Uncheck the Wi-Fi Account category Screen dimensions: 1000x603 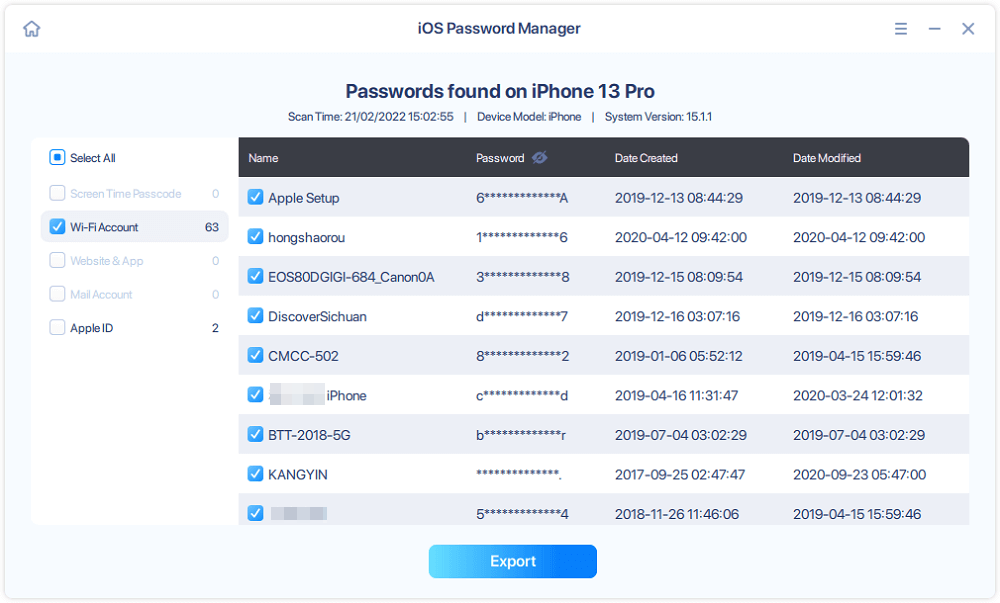(x=55, y=226)
